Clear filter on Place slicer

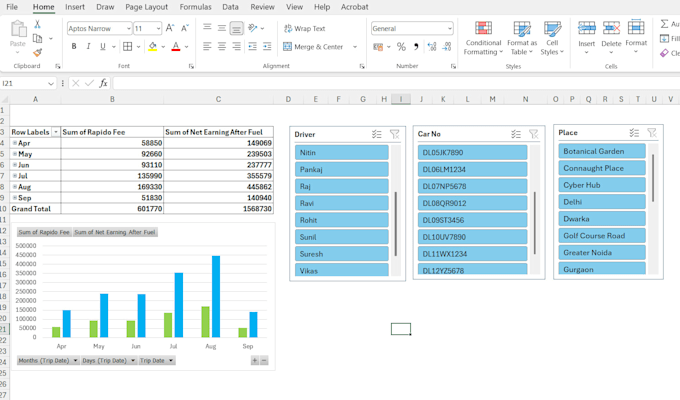652,133
